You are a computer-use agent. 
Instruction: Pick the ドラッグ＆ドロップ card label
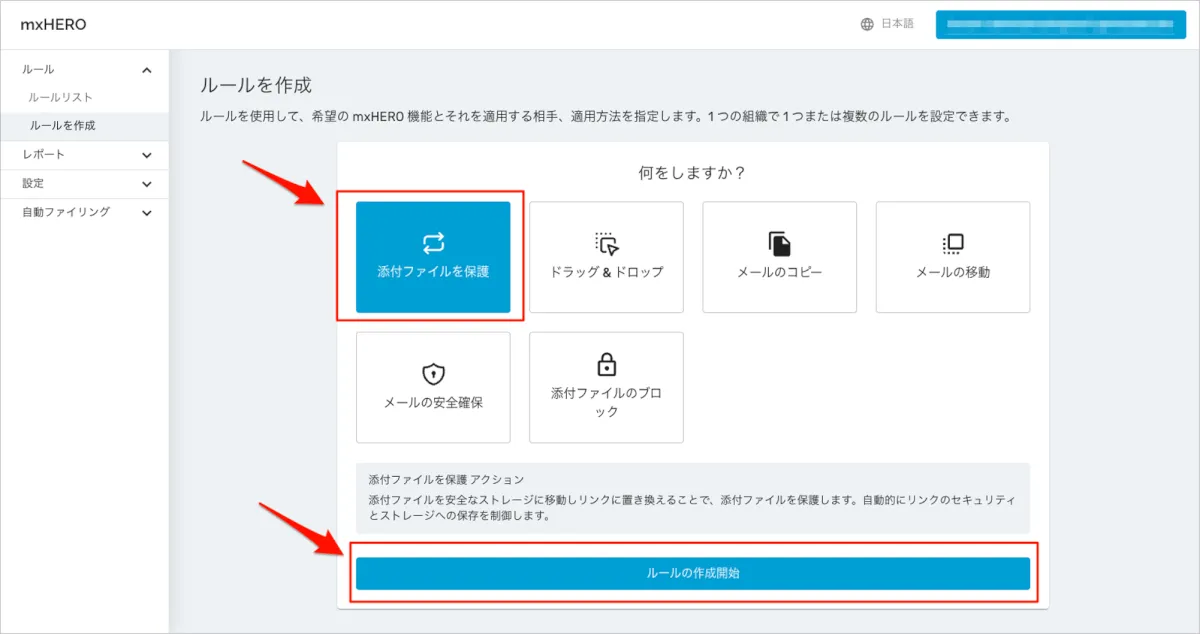click(x=606, y=272)
